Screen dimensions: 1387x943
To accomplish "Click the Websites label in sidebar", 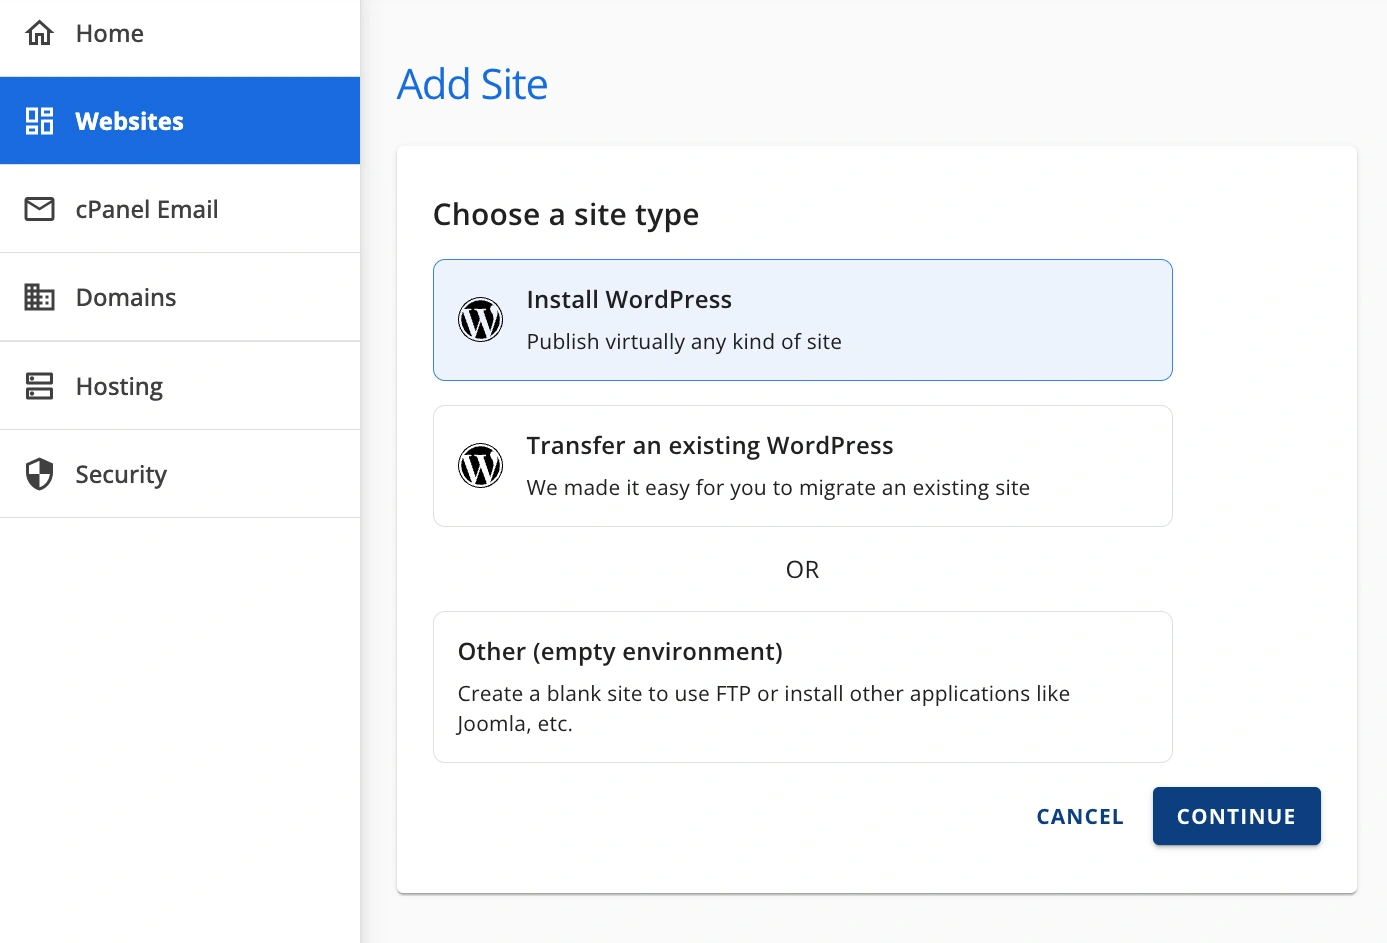I will tap(130, 121).
